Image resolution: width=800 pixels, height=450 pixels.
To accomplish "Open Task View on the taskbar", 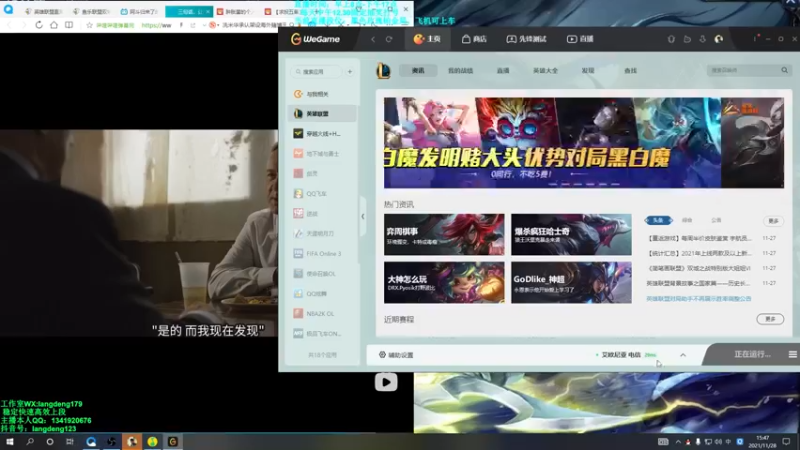I will coord(69,441).
